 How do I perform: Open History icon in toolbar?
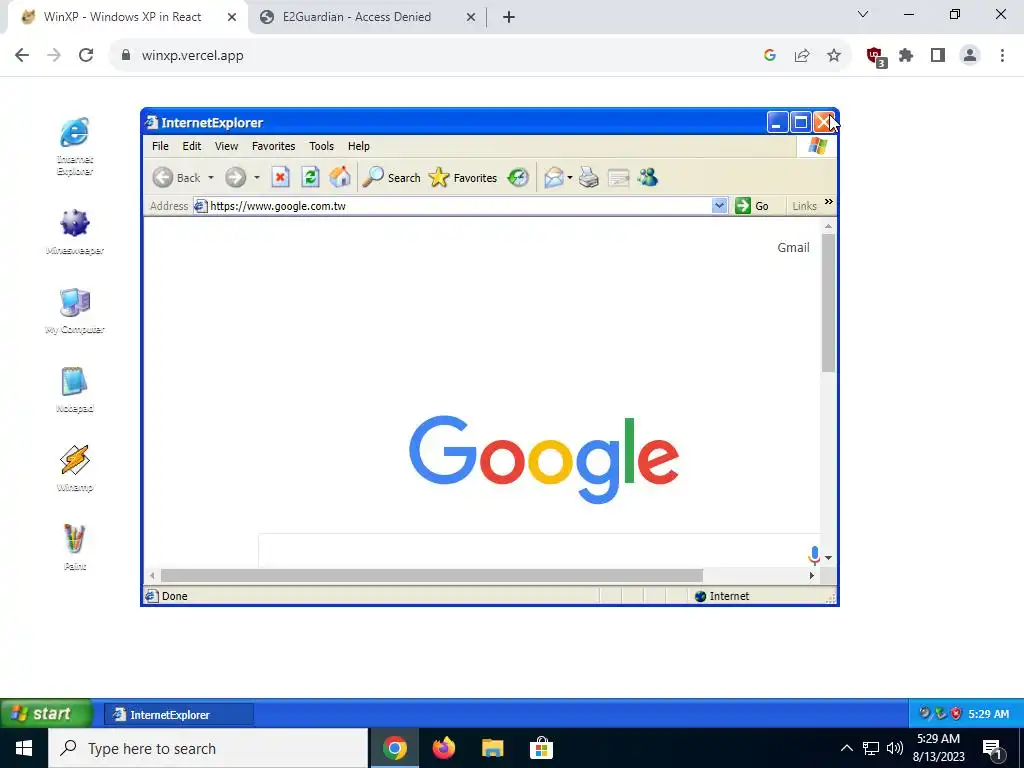(519, 177)
